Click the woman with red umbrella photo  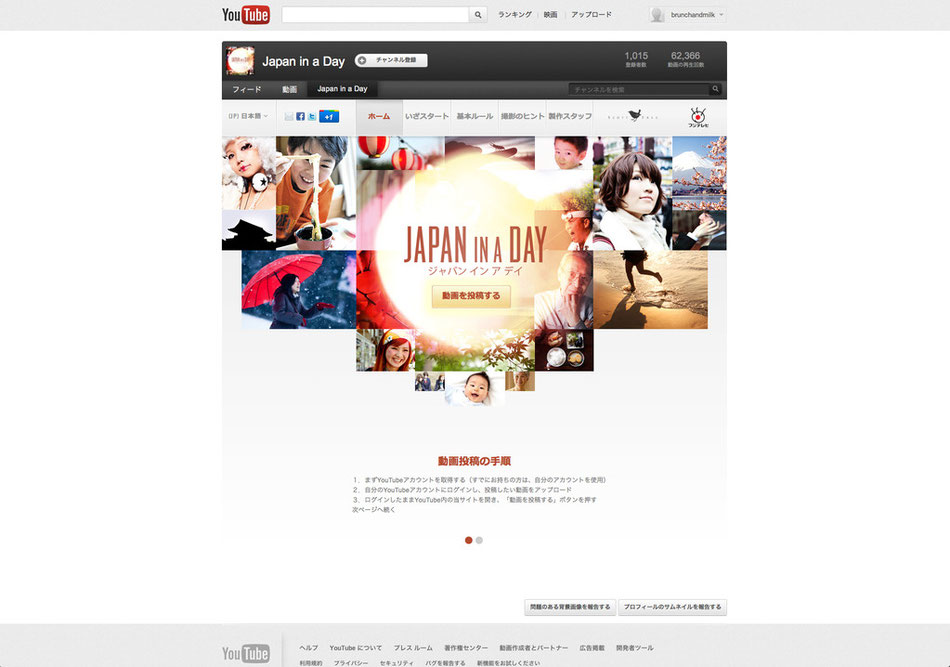pos(299,290)
